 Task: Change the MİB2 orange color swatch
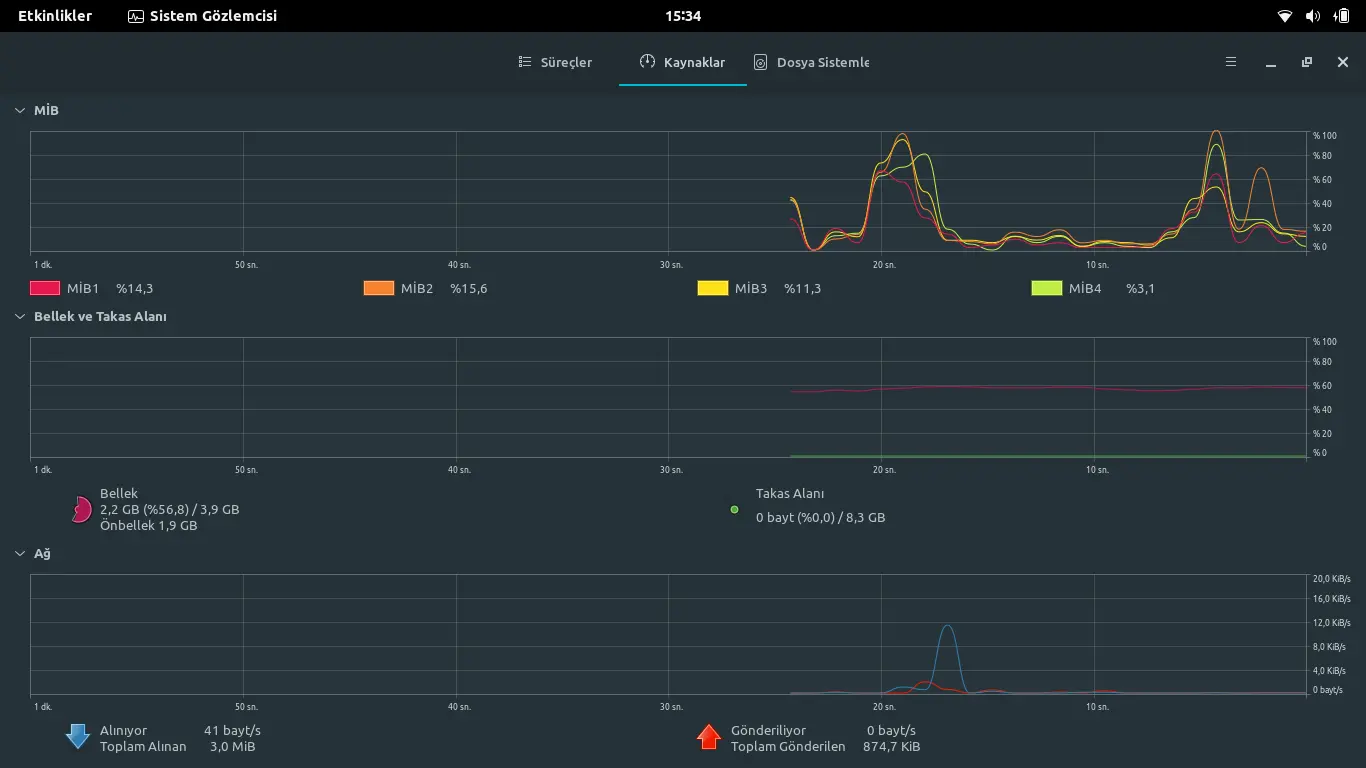pyautogui.click(x=379, y=288)
